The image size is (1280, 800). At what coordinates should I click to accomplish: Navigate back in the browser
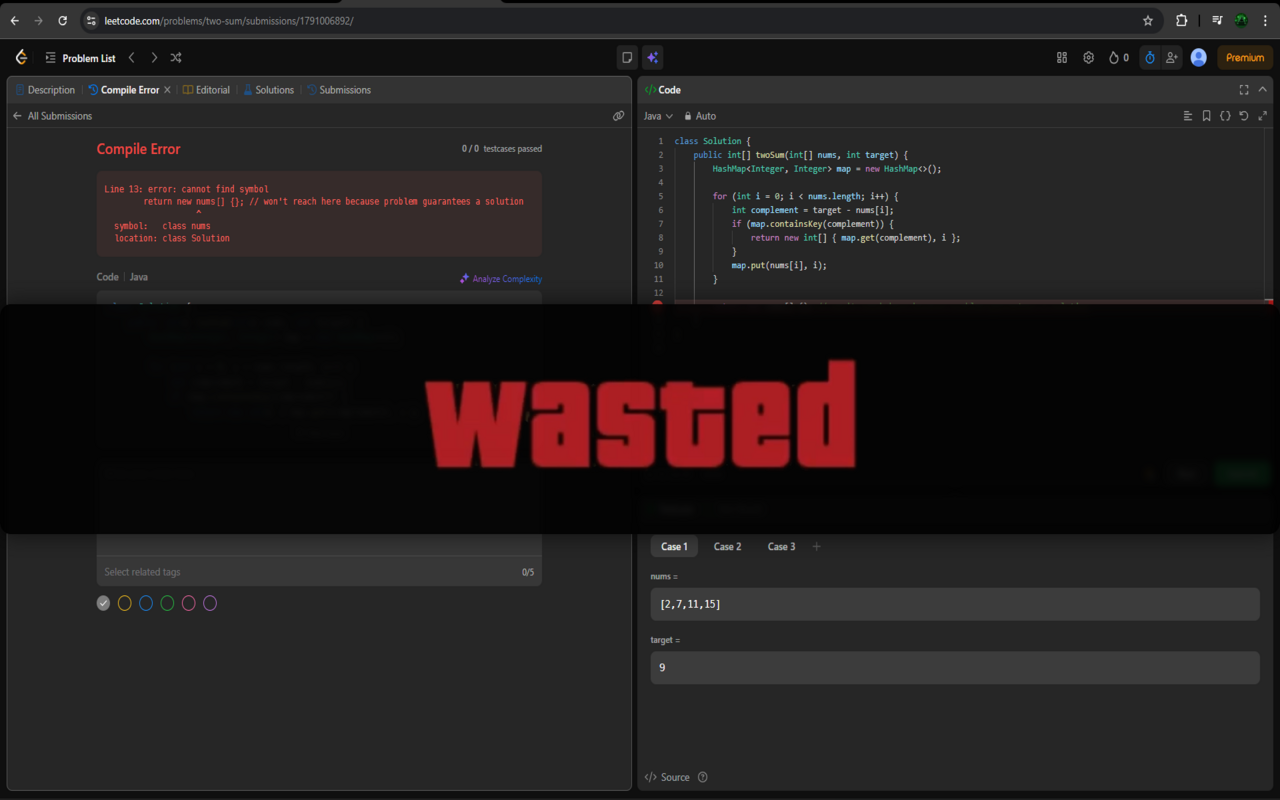coord(14,20)
